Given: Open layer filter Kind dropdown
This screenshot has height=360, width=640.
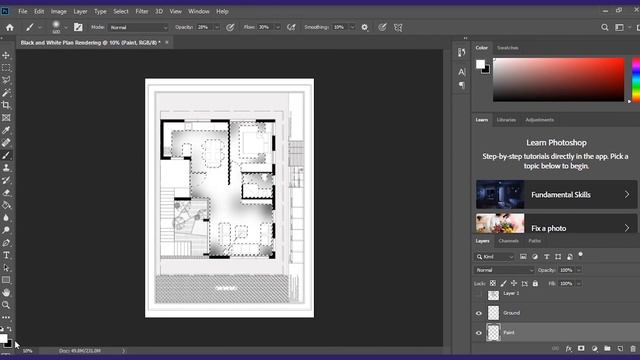Looking at the screenshot, I should (494, 257).
